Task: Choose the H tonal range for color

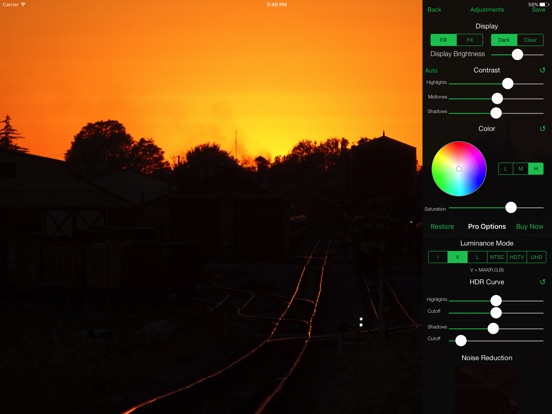Action: point(536,169)
